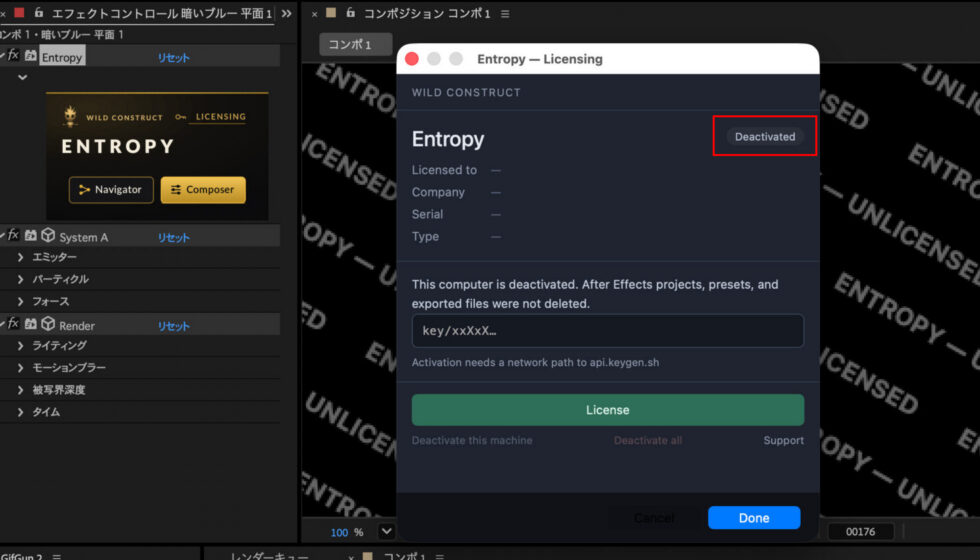The image size is (980, 560).
Task: Reset the Entropy effect
Action: 173,58
